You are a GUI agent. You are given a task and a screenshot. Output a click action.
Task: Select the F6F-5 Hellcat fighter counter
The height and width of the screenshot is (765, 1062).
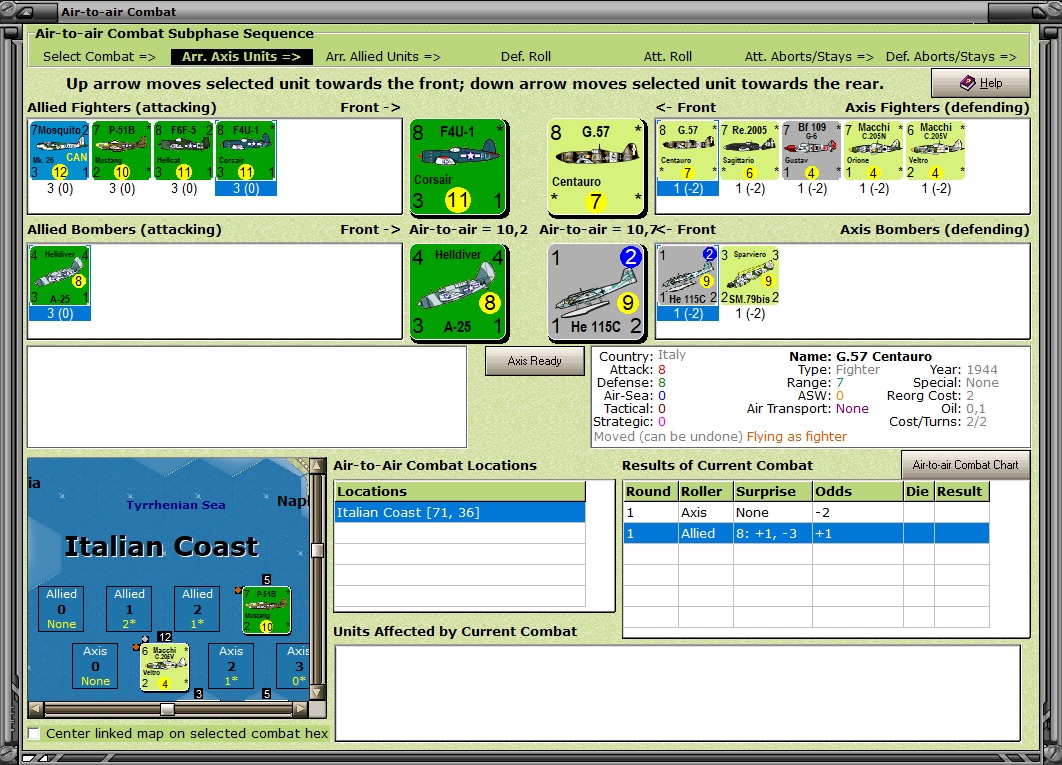184,150
